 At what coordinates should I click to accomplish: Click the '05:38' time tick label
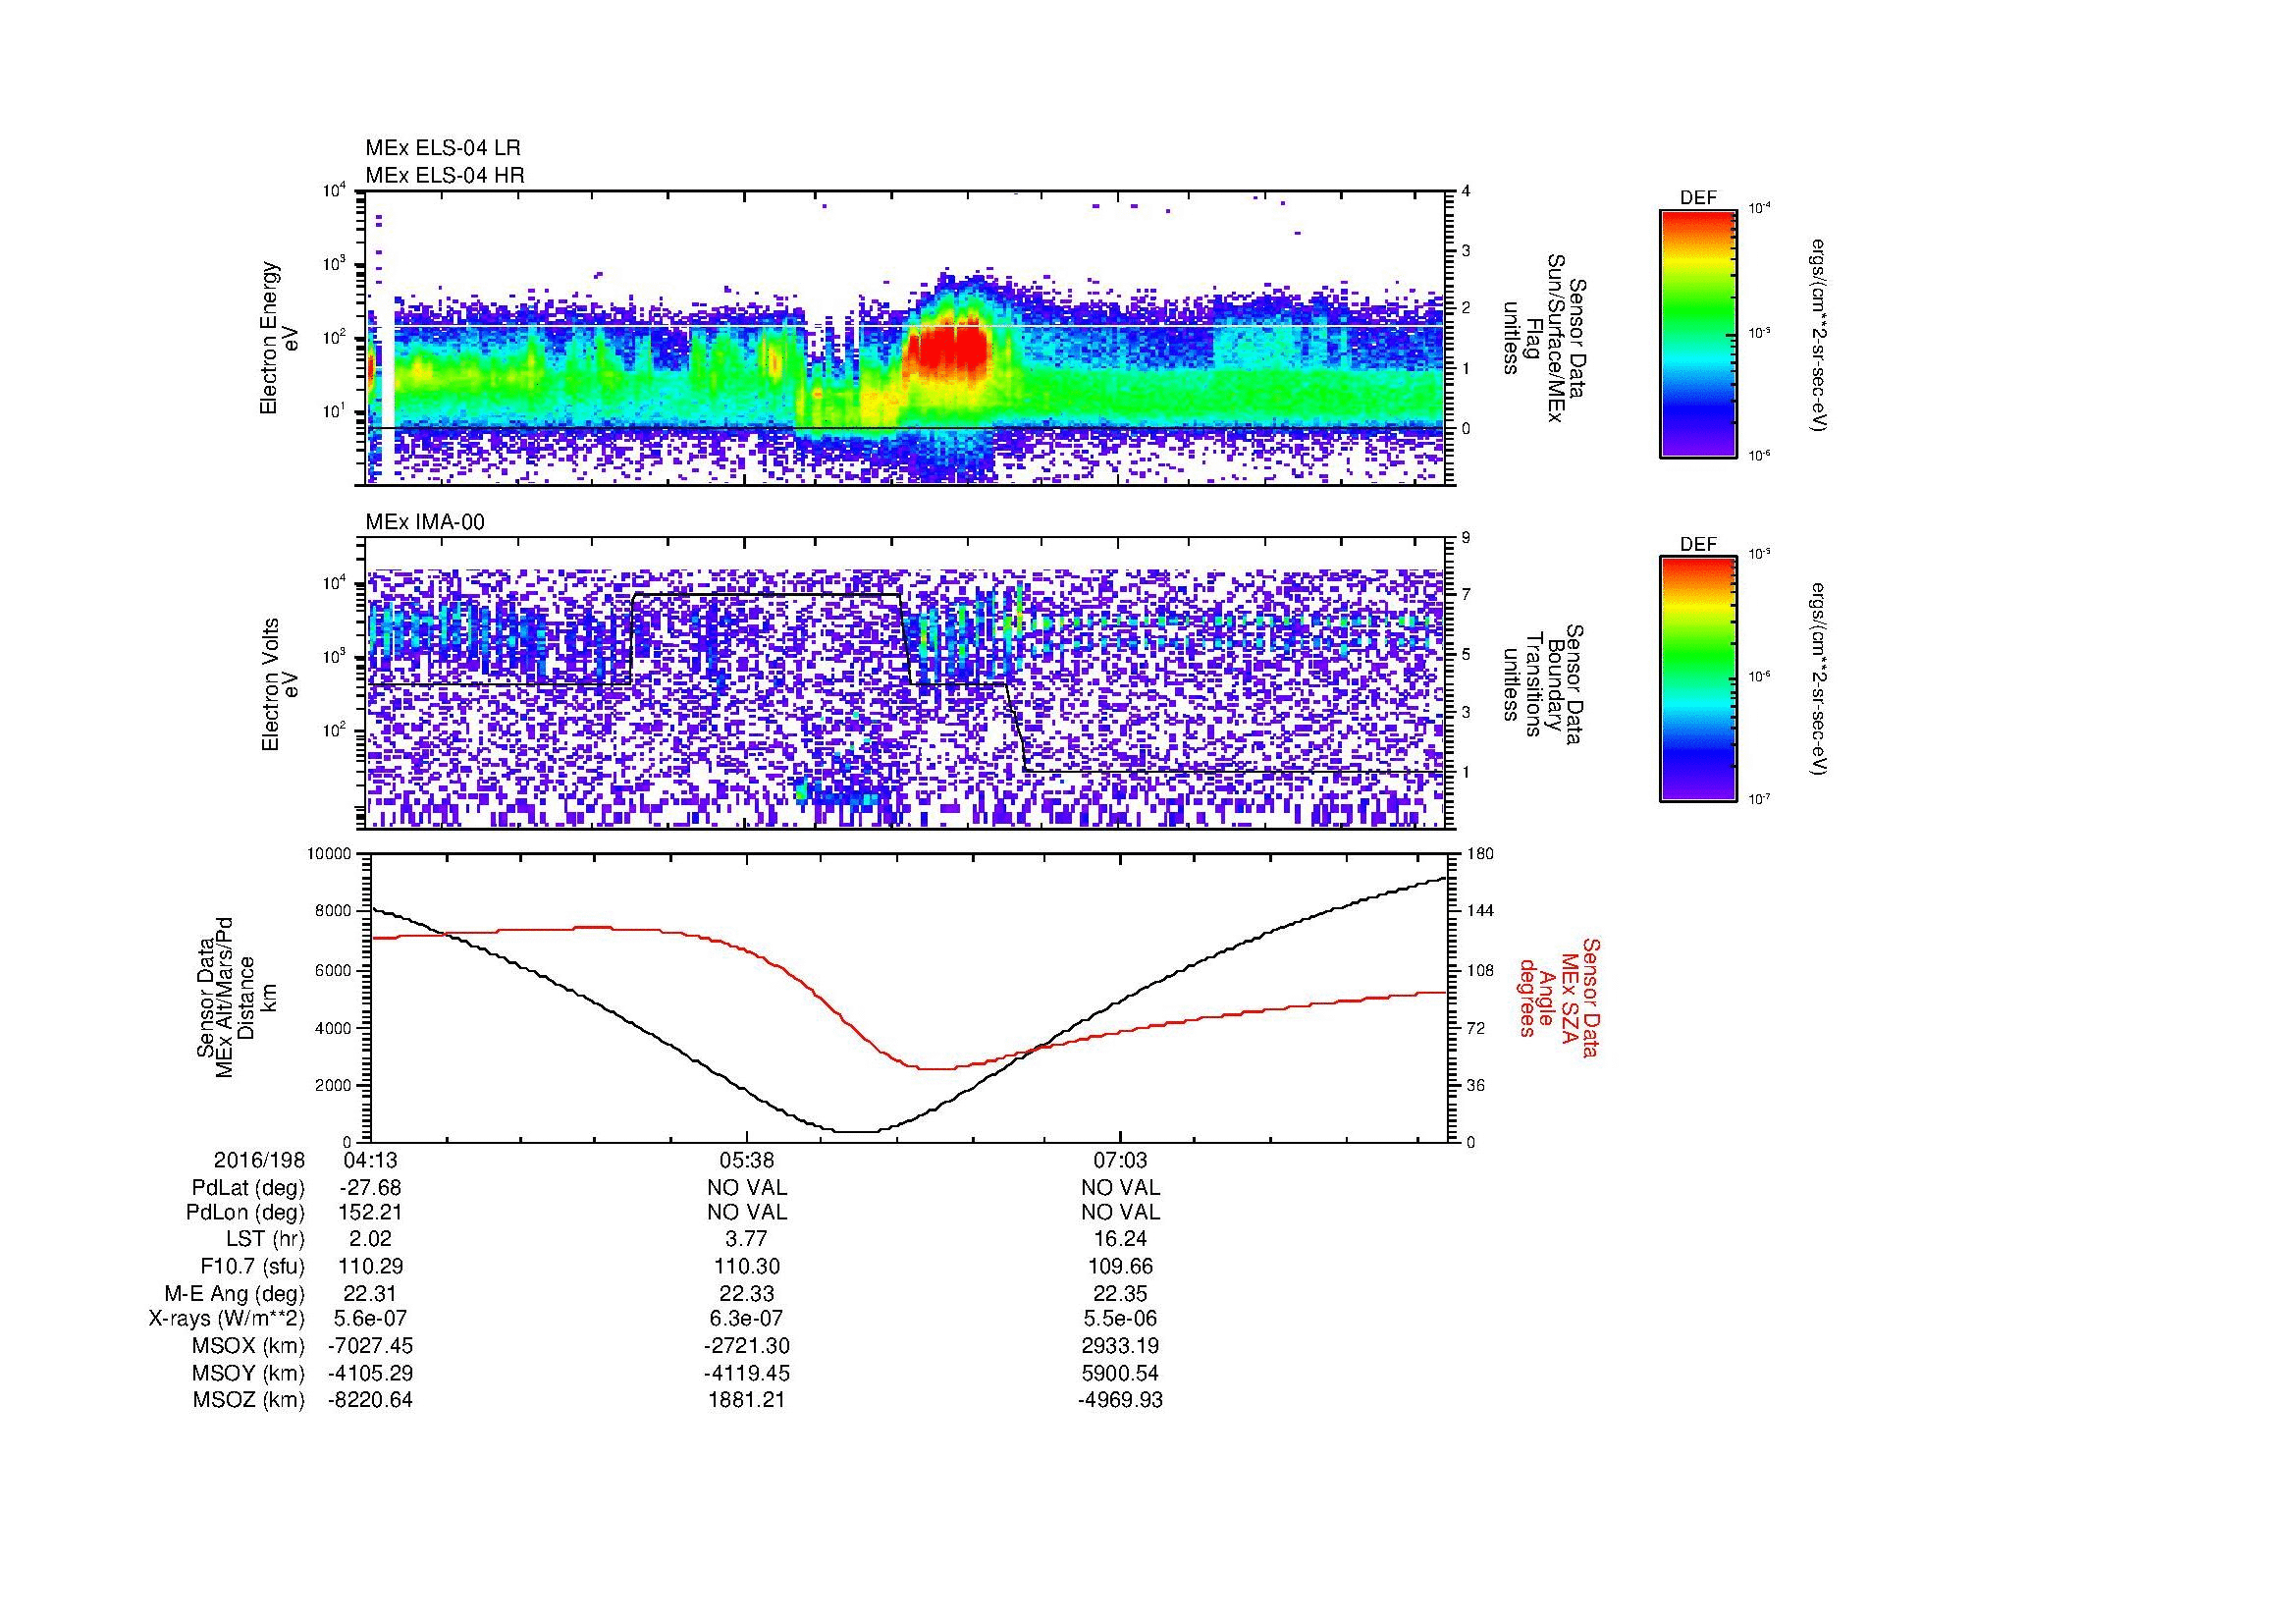coord(747,1160)
